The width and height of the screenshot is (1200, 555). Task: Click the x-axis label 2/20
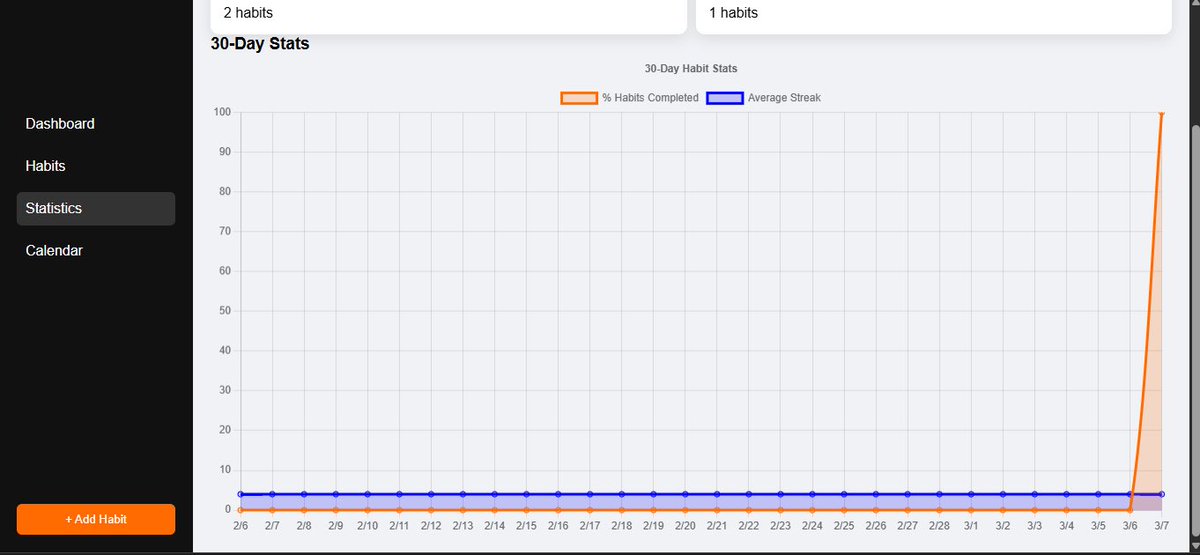click(x=685, y=525)
